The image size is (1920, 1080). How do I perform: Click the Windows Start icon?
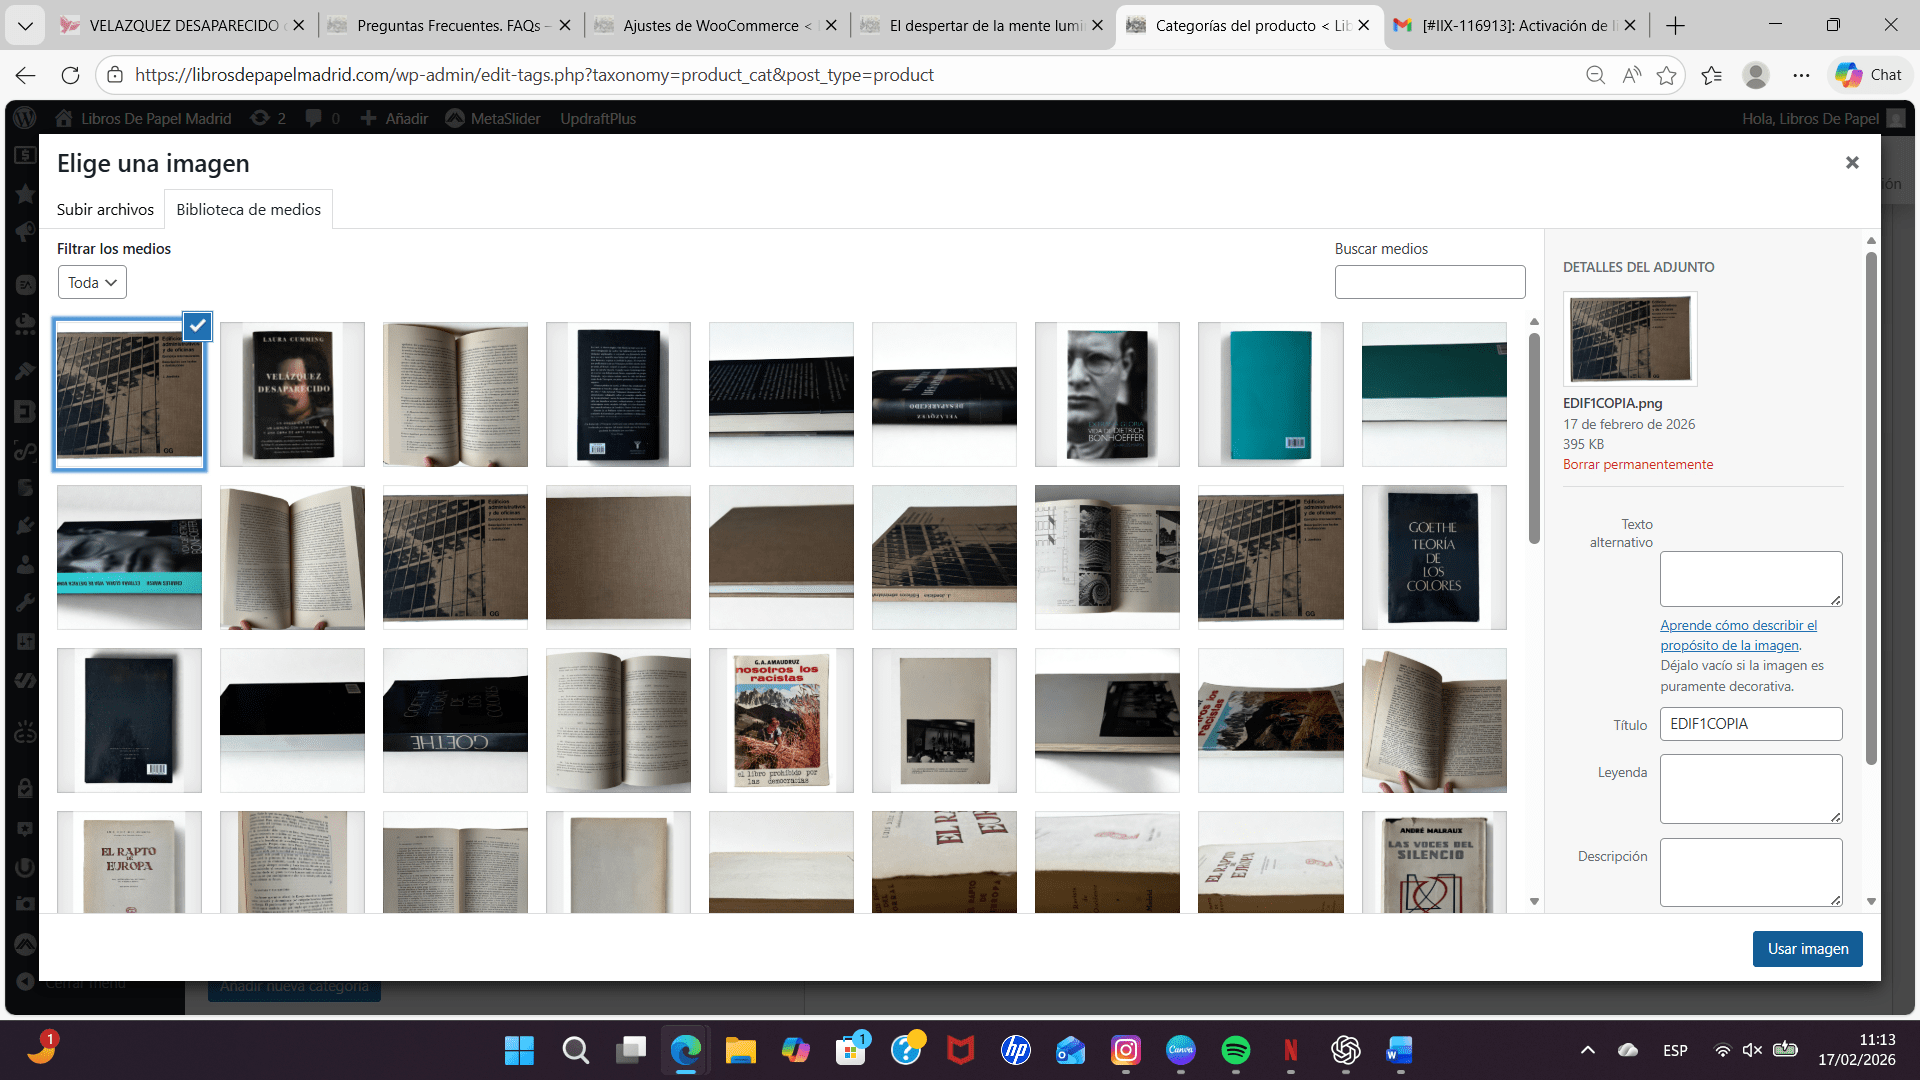[x=519, y=1050]
